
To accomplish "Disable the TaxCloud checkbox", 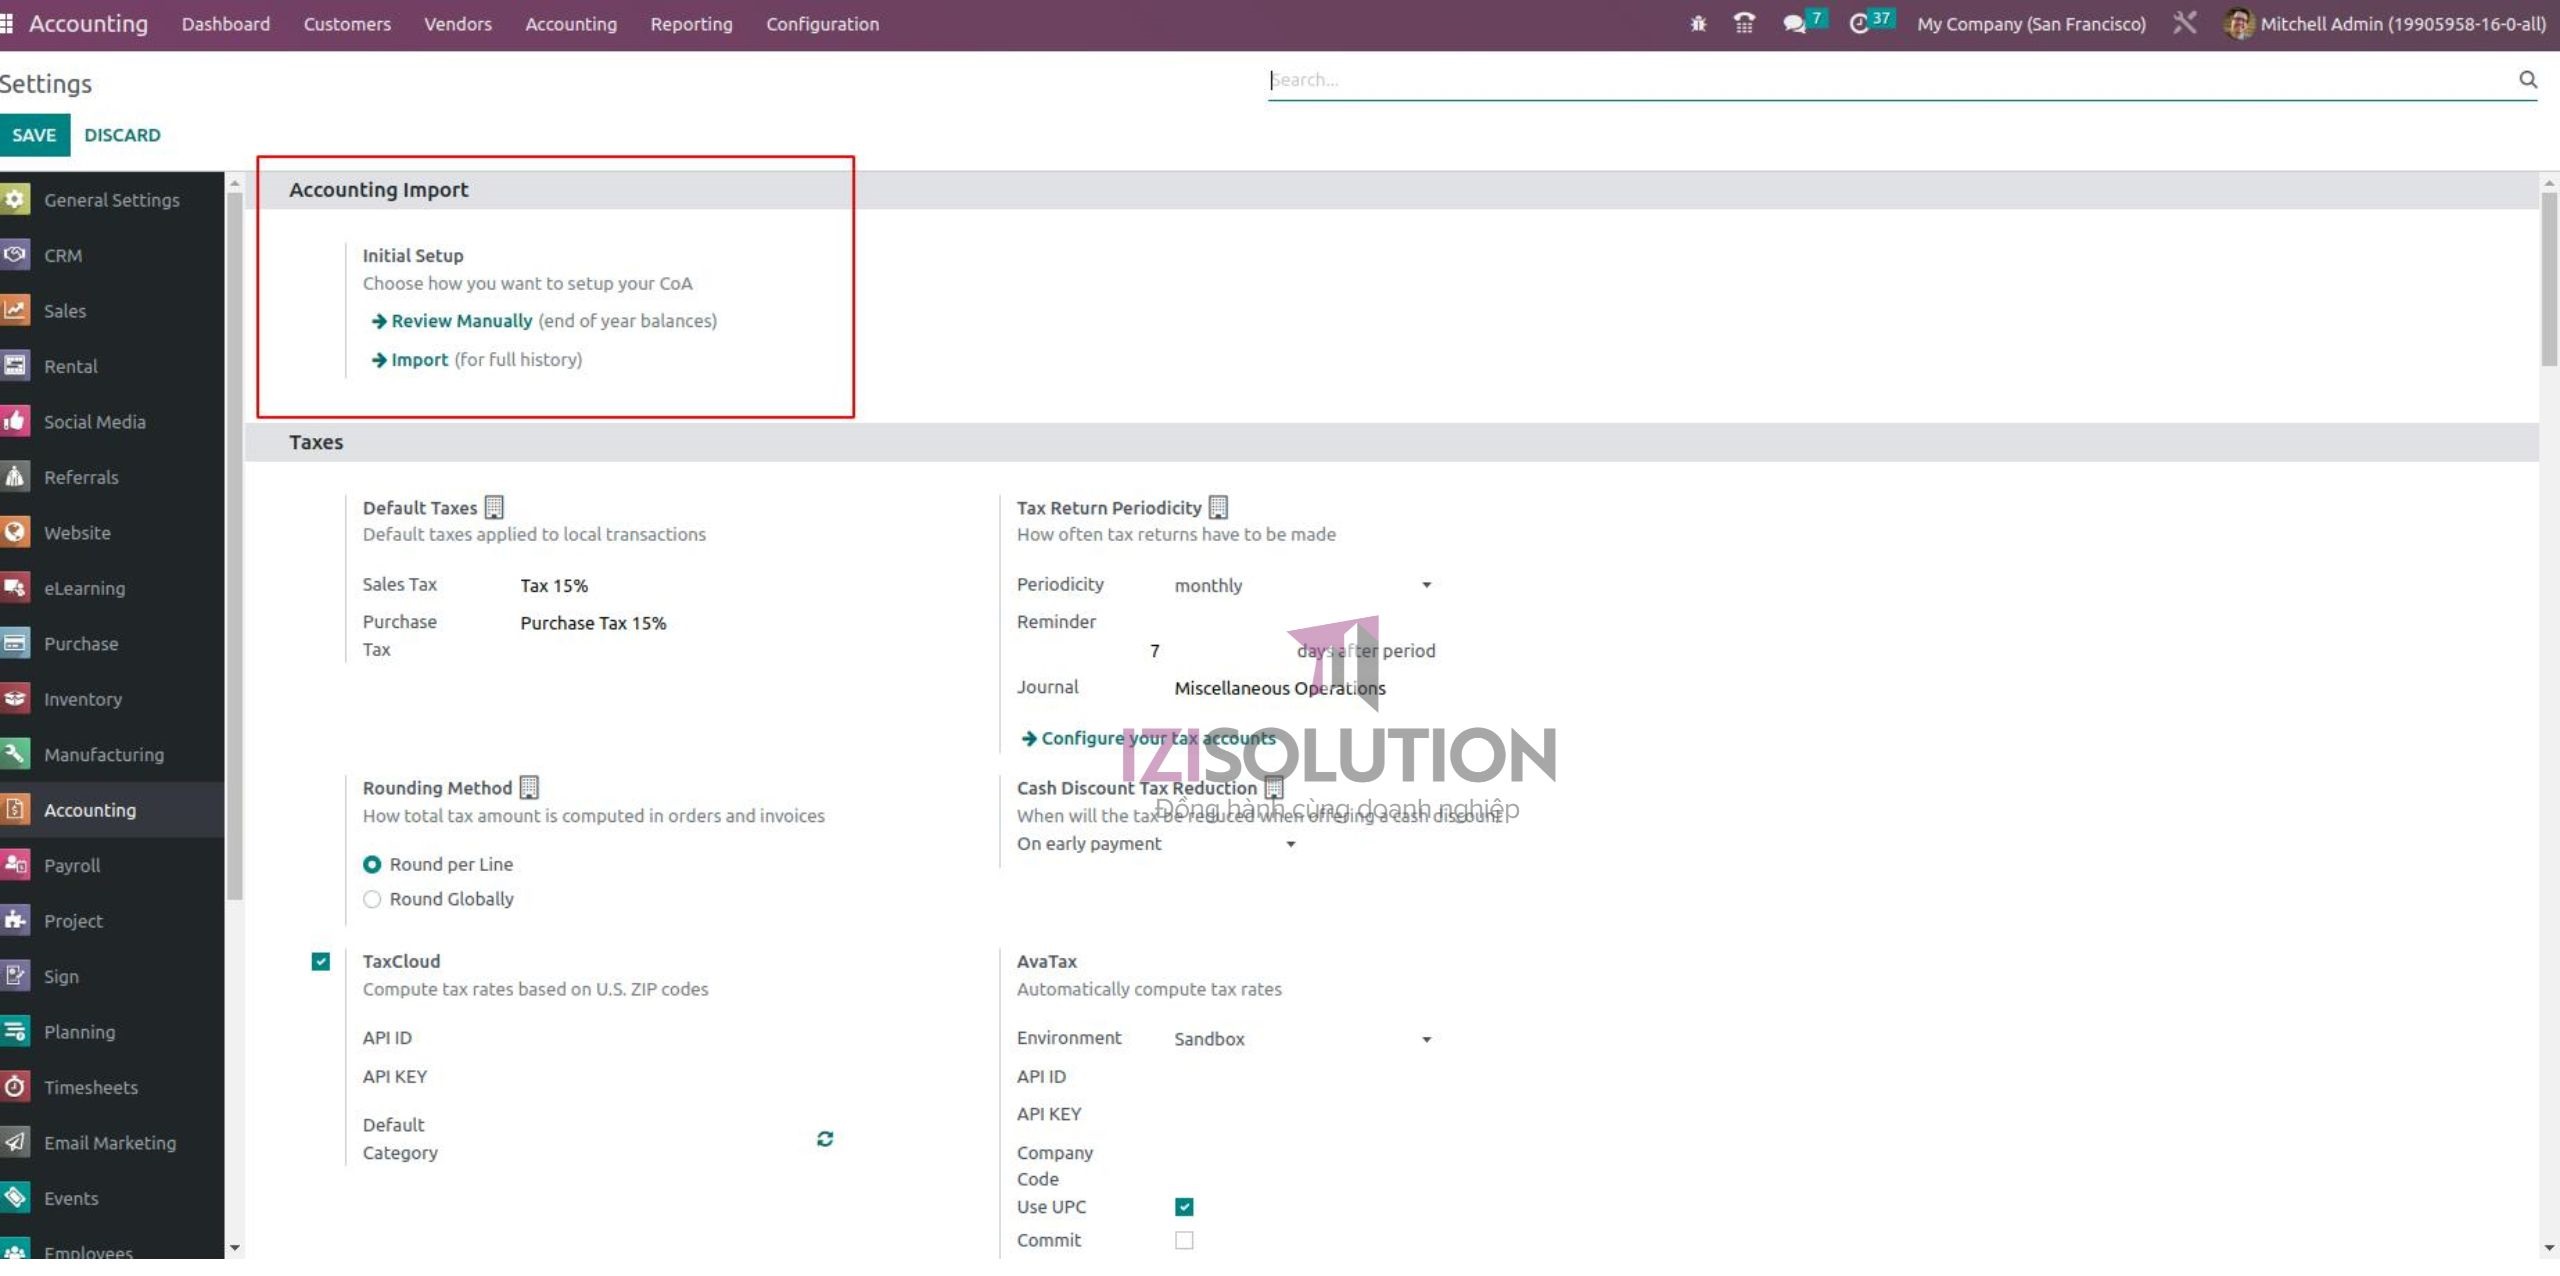I will pyautogui.click(x=321, y=961).
